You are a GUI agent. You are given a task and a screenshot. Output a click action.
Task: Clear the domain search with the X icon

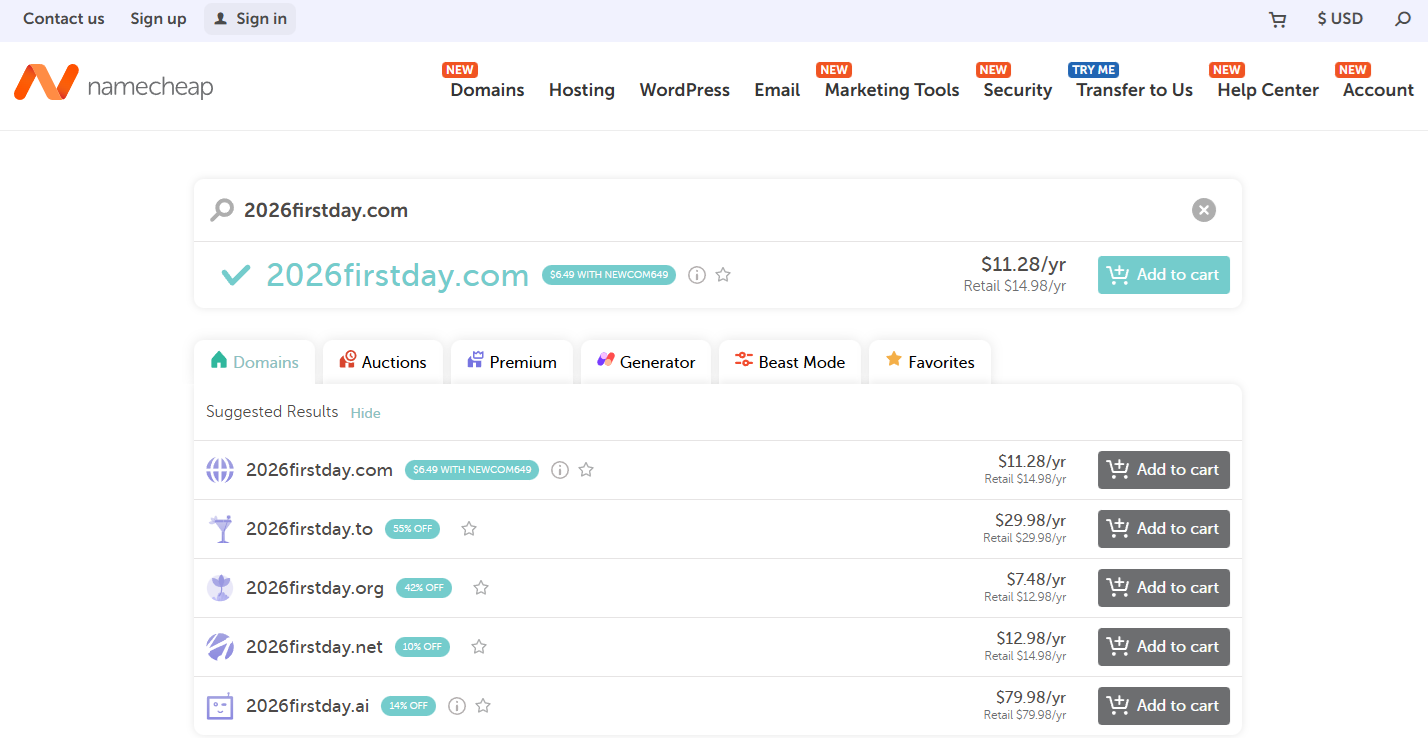tap(1204, 210)
